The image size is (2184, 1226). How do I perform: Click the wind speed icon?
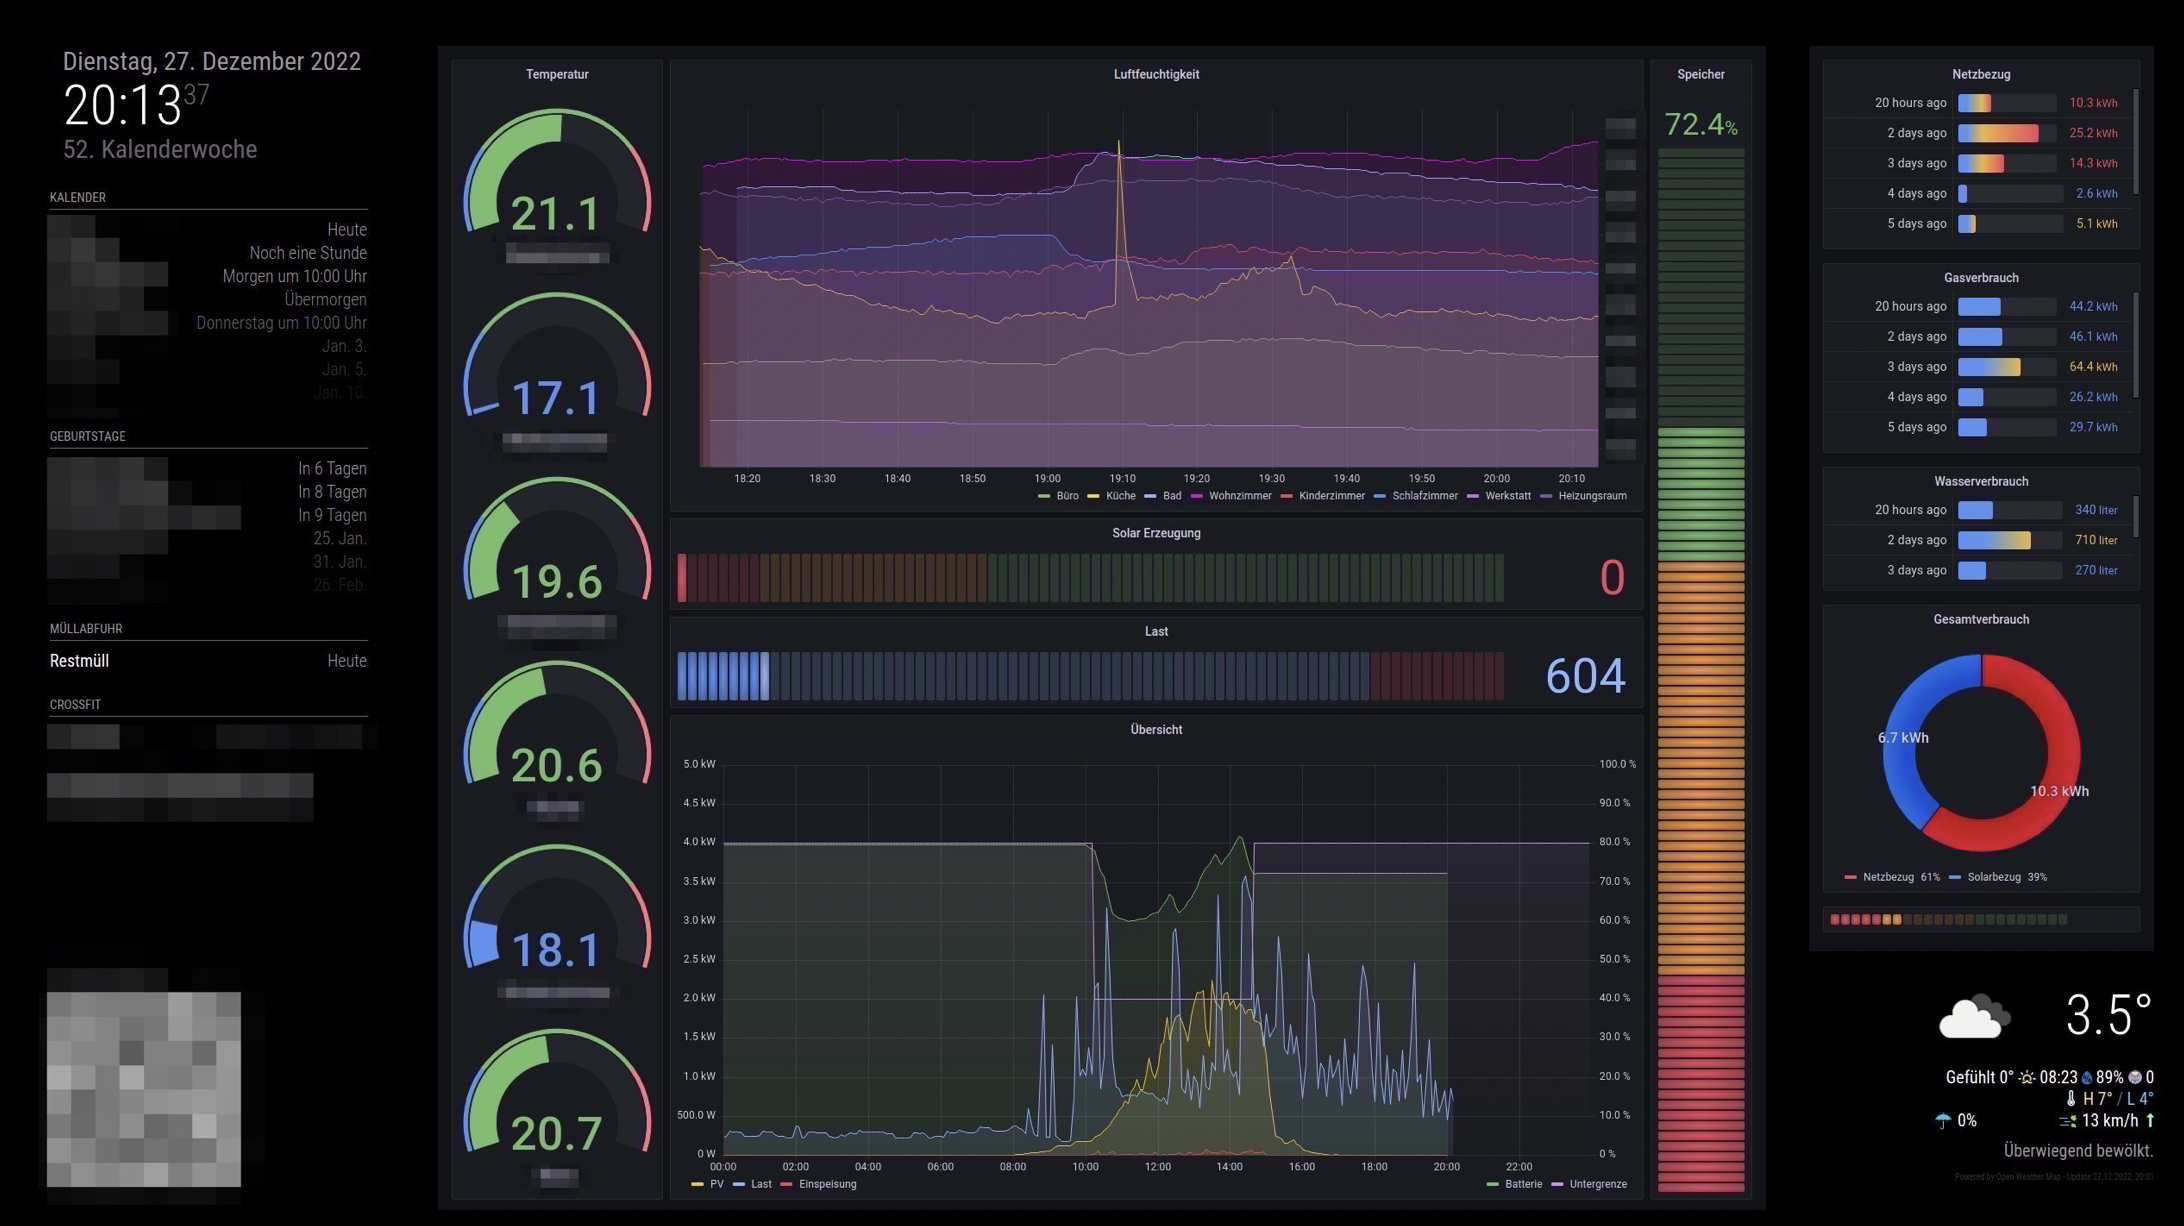pos(2068,1121)
